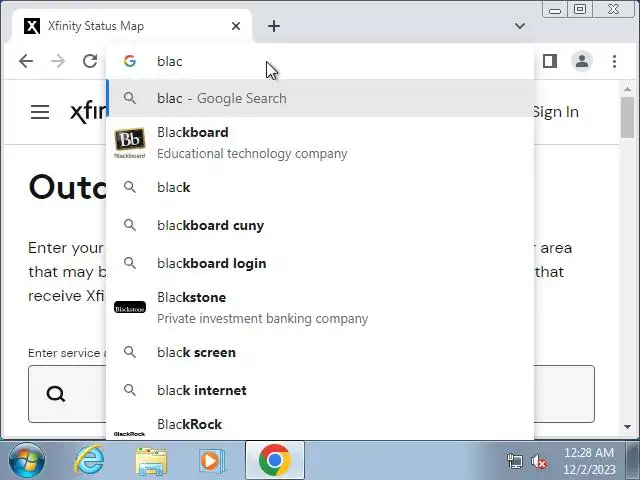Pick the 'black internet' suggestion

320,390
